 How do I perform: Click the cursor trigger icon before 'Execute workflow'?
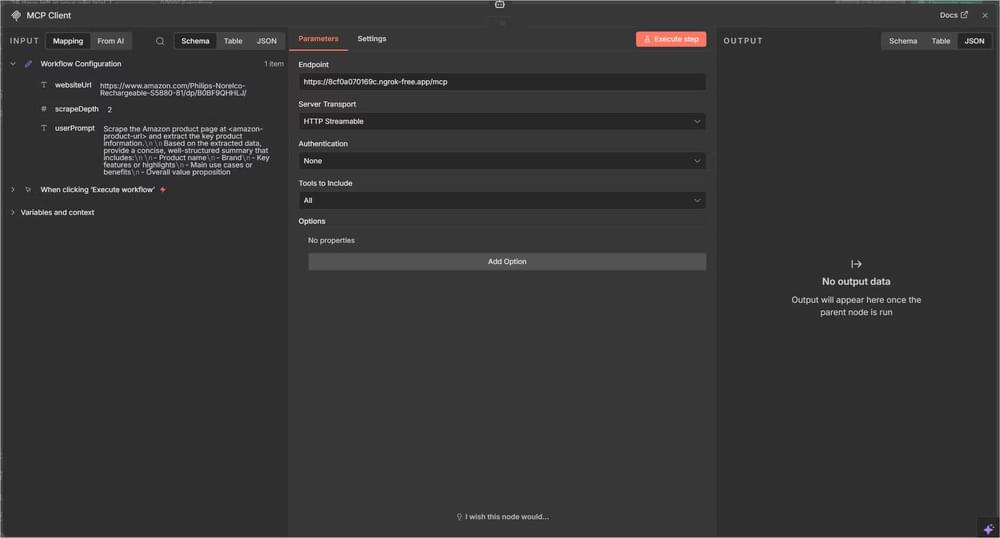pyautogui.click(x=28, y=189)
